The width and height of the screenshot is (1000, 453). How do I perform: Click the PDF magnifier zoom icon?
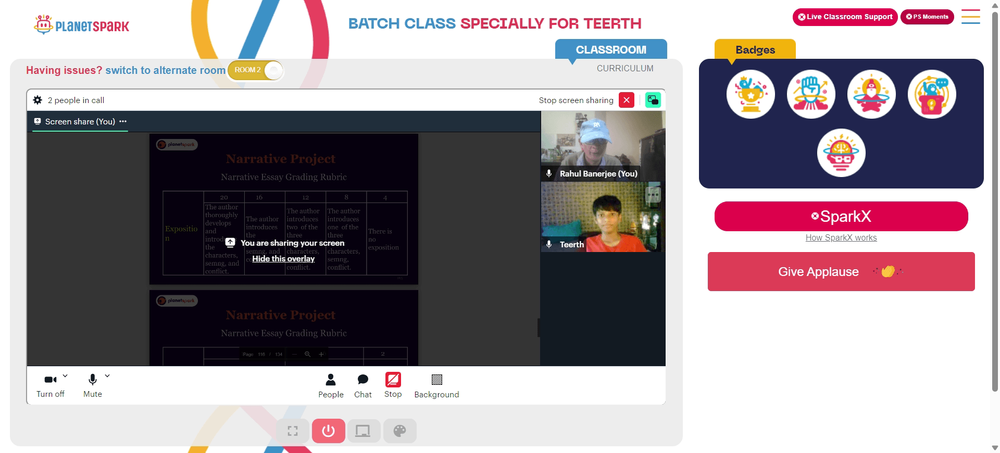point(307,354)
